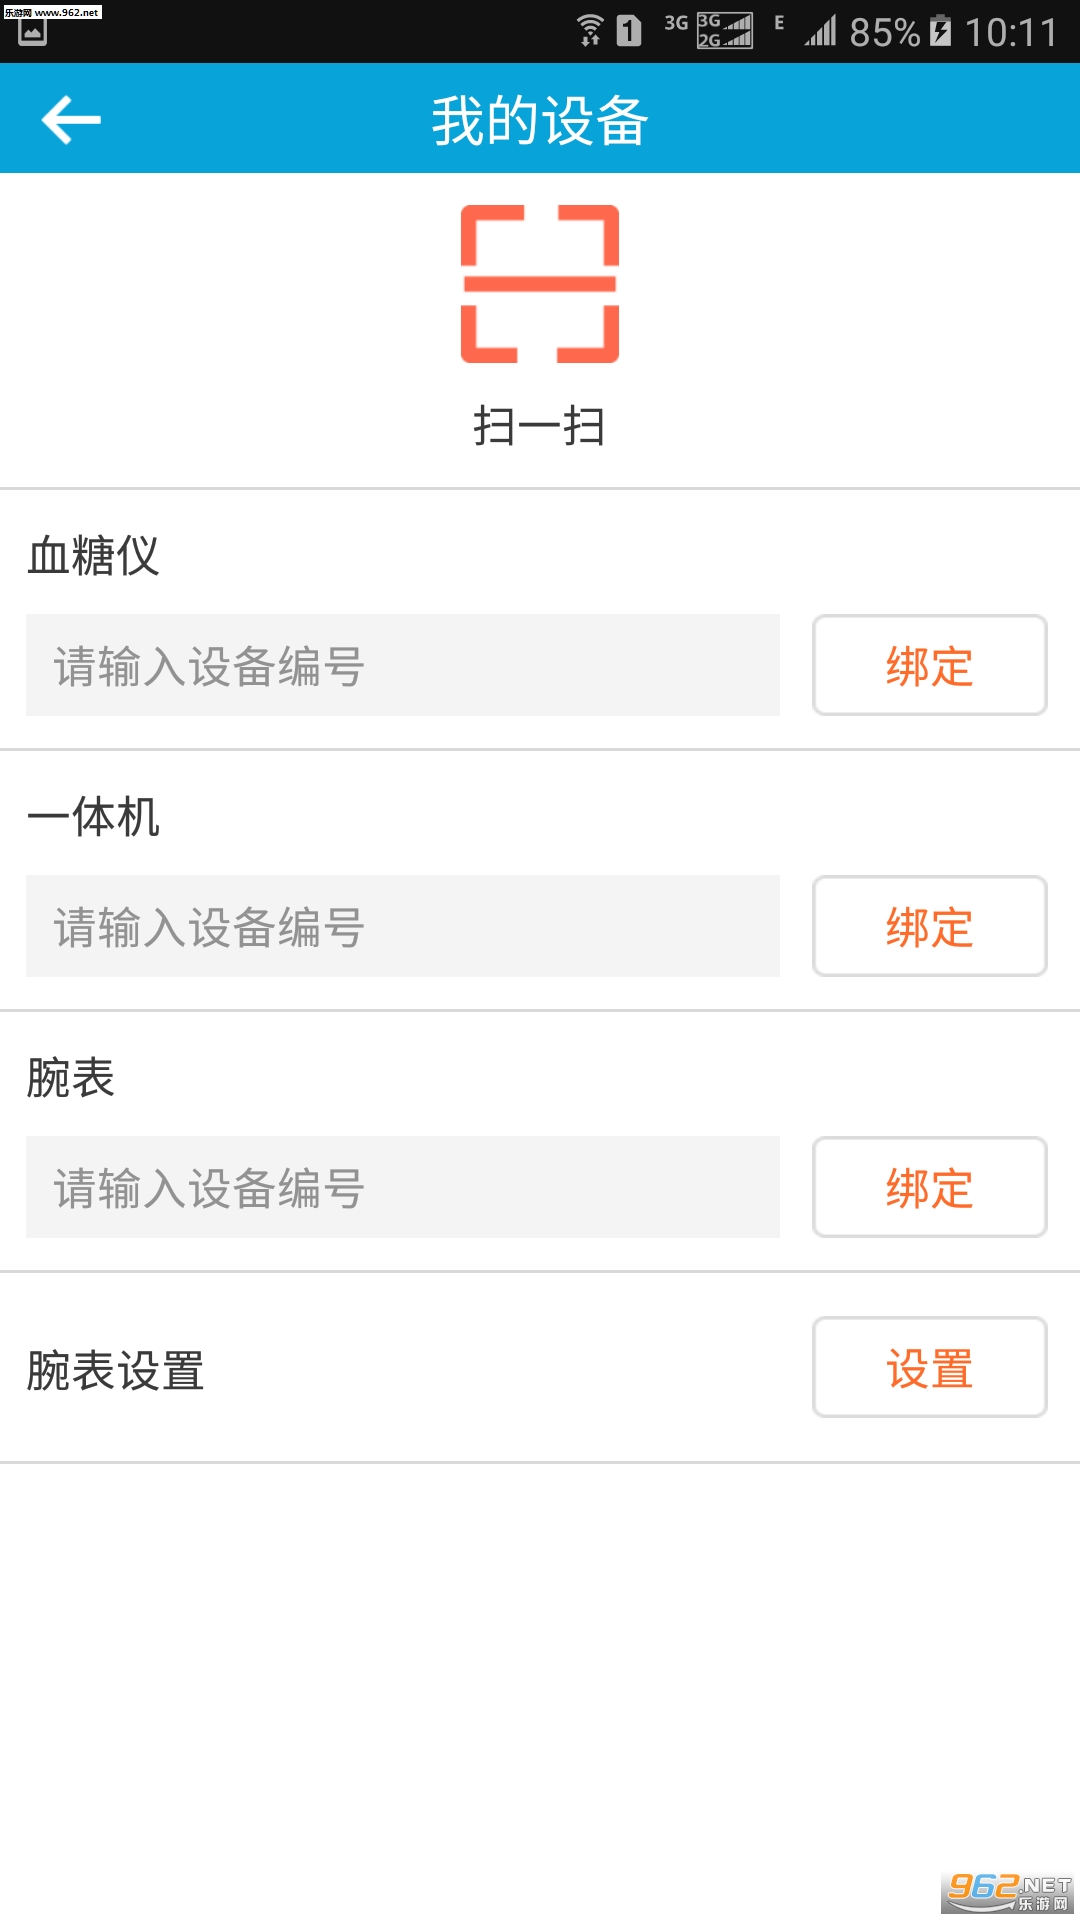Open 腕表设置 with 设置 button

929,1368
